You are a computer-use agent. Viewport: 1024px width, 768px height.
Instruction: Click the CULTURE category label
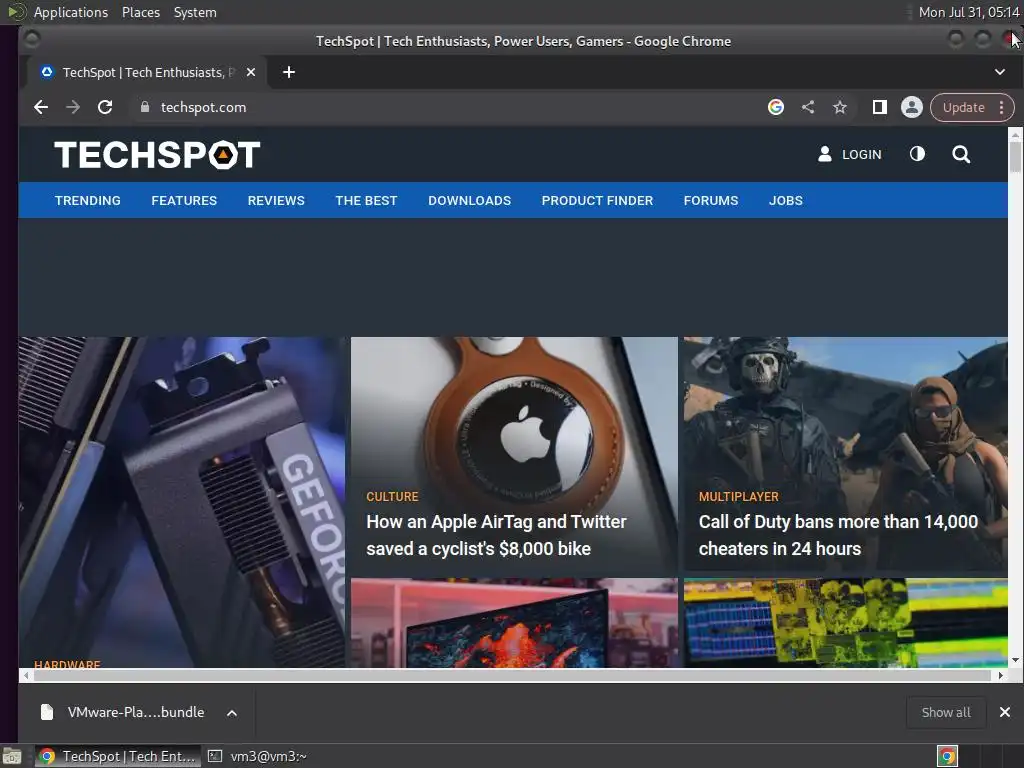click(392, 496)
